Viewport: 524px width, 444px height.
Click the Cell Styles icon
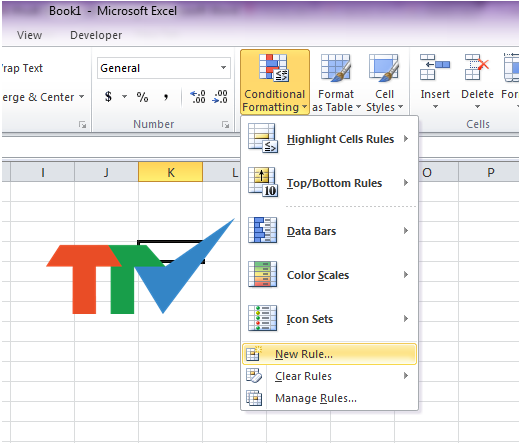(384, 68)
